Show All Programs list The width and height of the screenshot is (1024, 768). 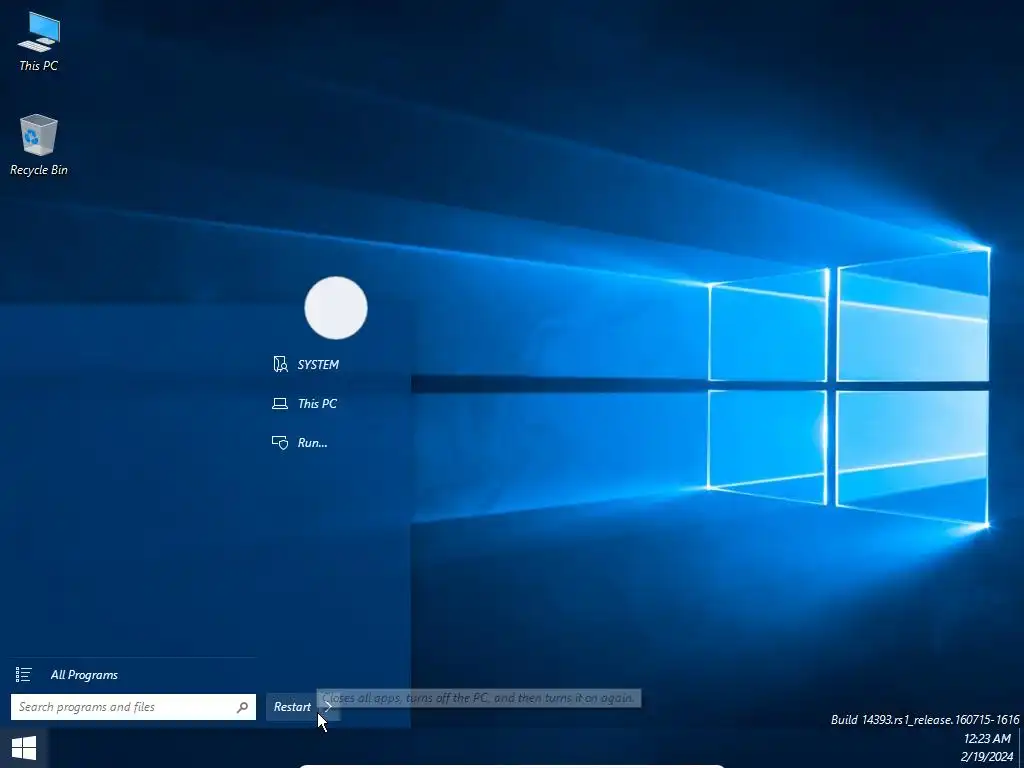coord(84,675)
